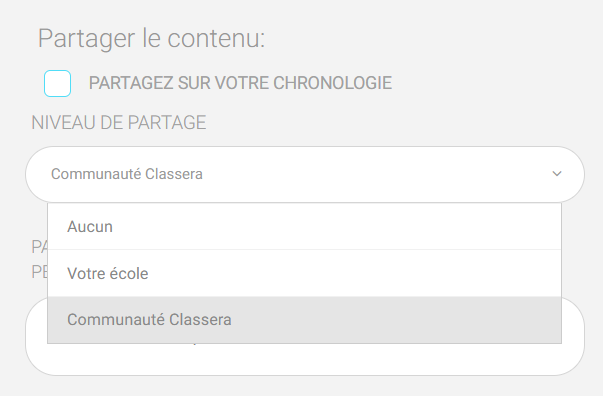The width and height of the screenshot is (603, 396).
Task: Click the Votre école row in the middle of the list
Action: click(x=304, y=273)
